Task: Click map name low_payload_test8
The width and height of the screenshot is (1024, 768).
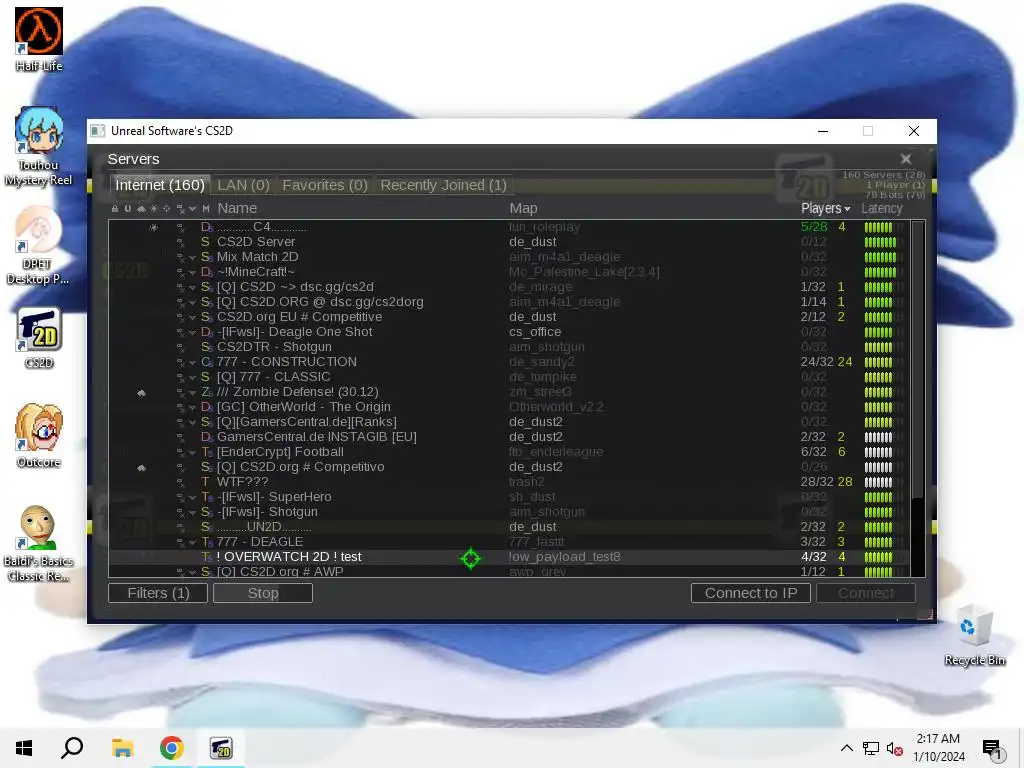Action: click(x=565, y=557)
